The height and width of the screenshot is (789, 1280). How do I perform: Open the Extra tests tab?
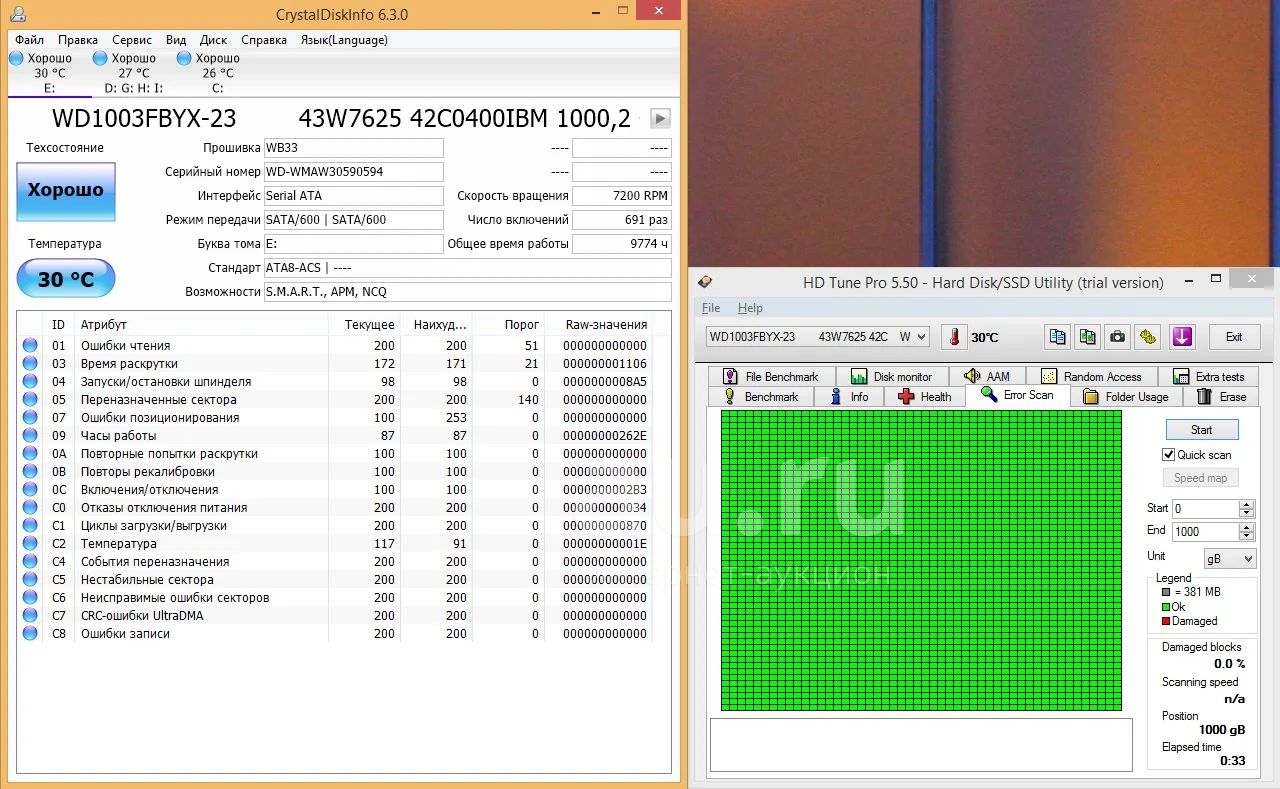[1210, 376]
